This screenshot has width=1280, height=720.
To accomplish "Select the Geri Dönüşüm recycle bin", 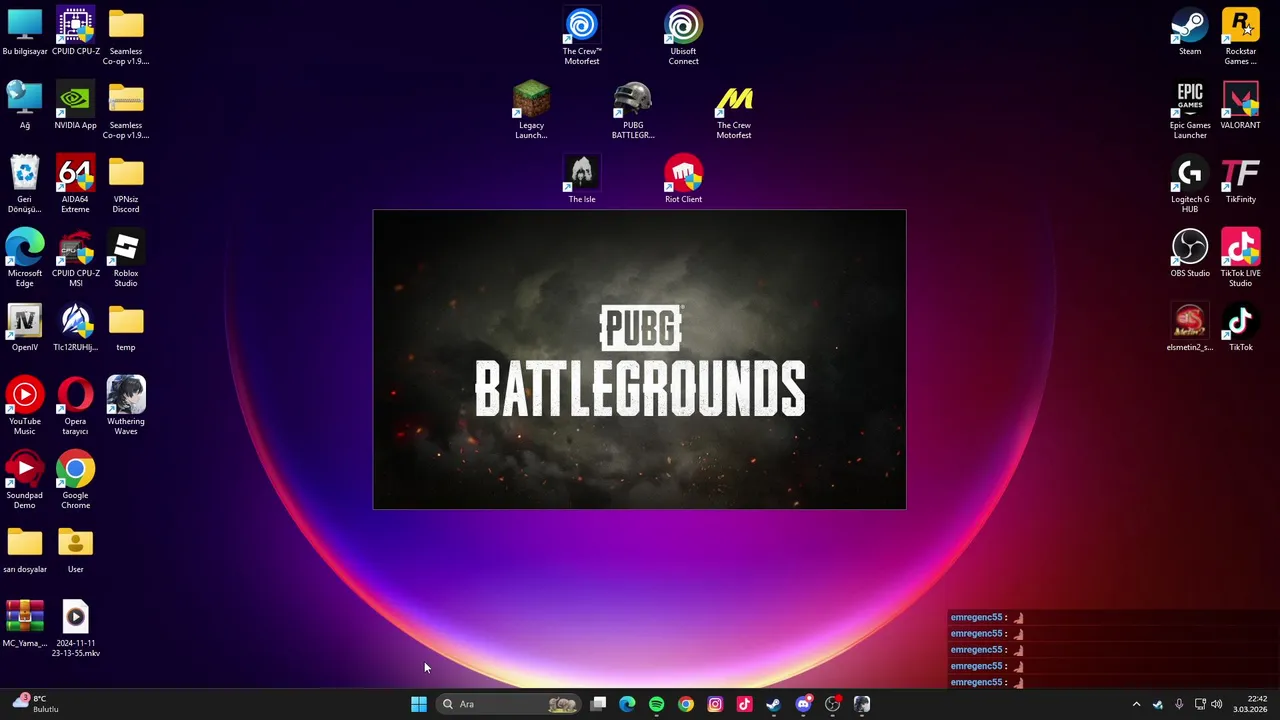I will coord(25,184).
